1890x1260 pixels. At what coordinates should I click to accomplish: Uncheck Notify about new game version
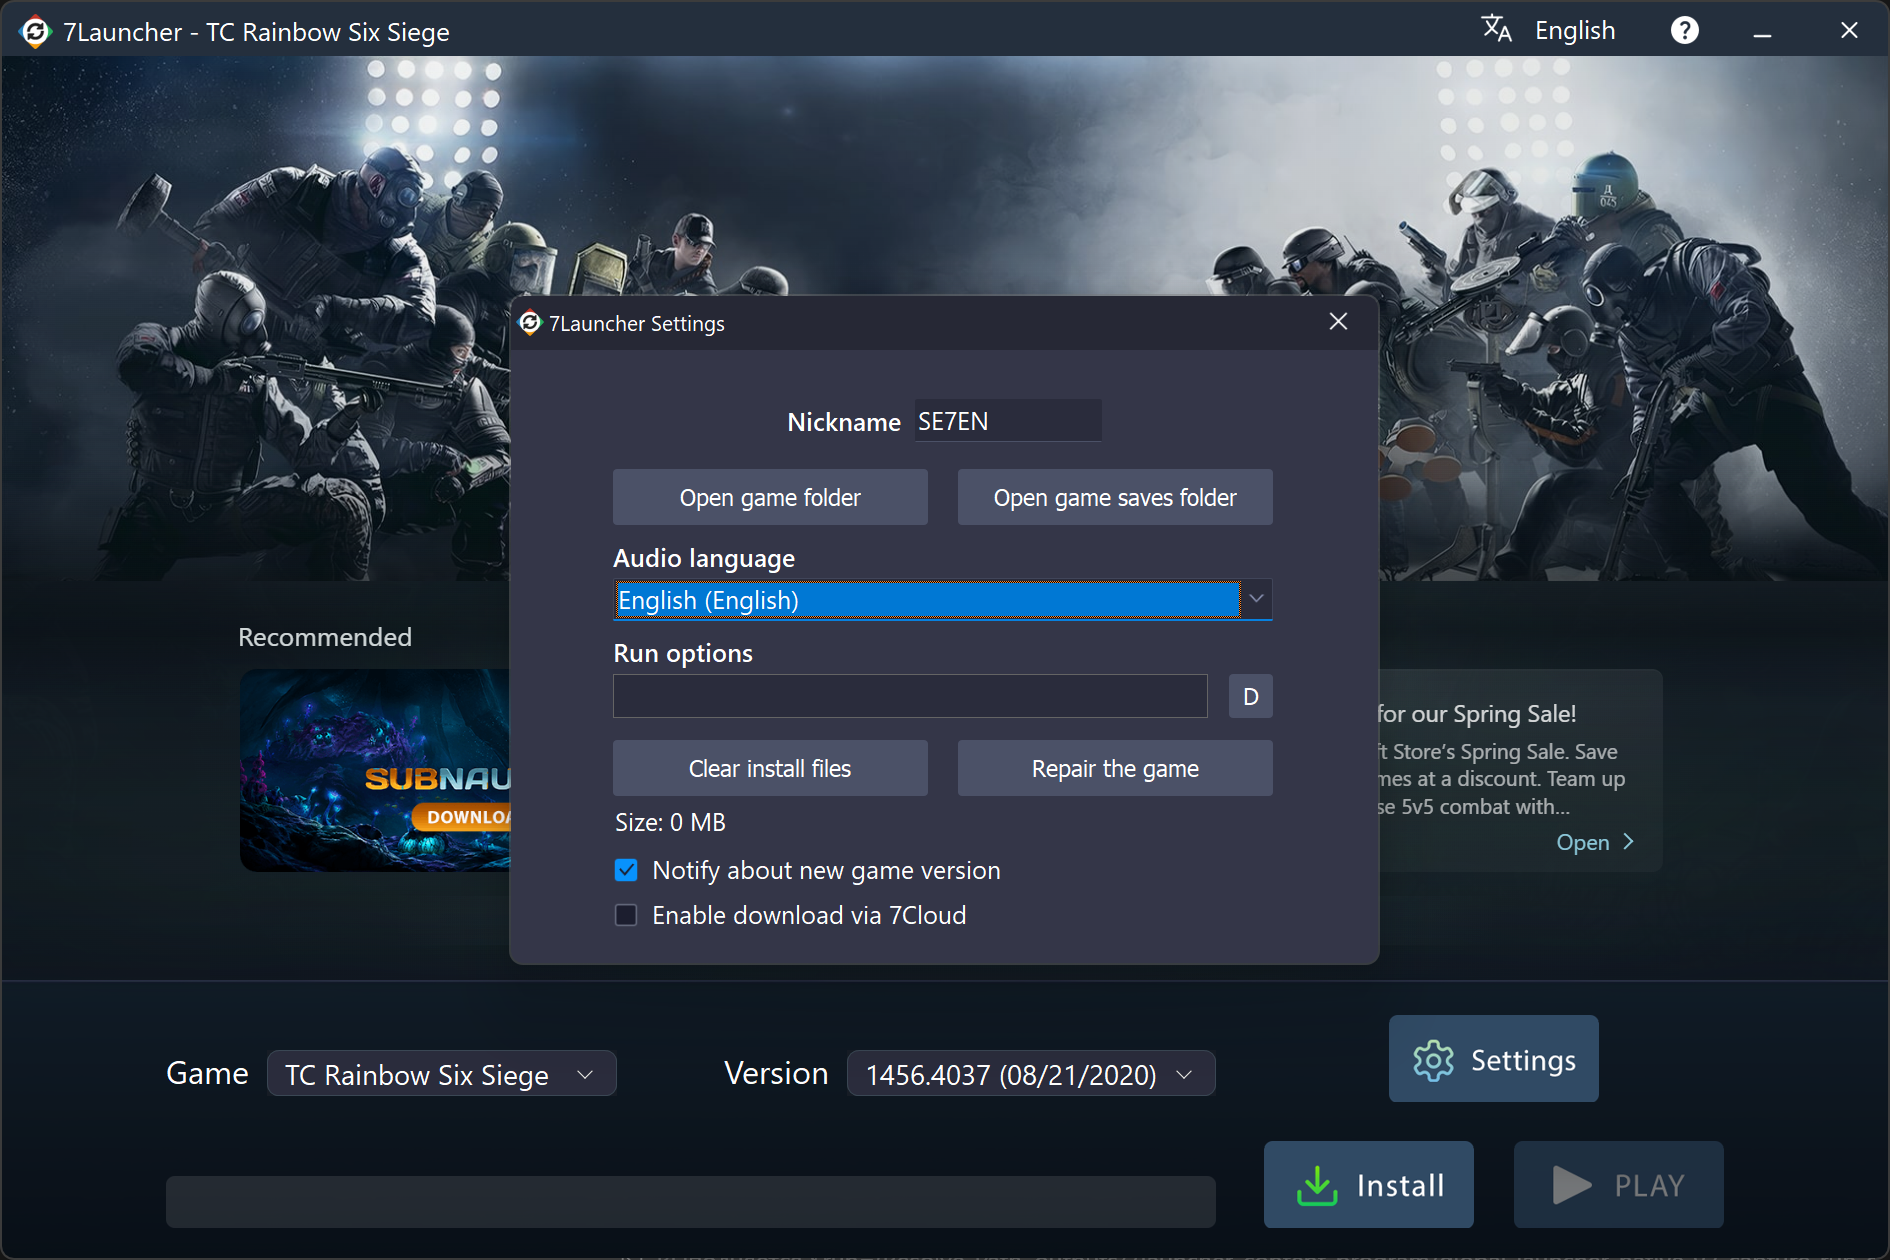tap(626, 870)
